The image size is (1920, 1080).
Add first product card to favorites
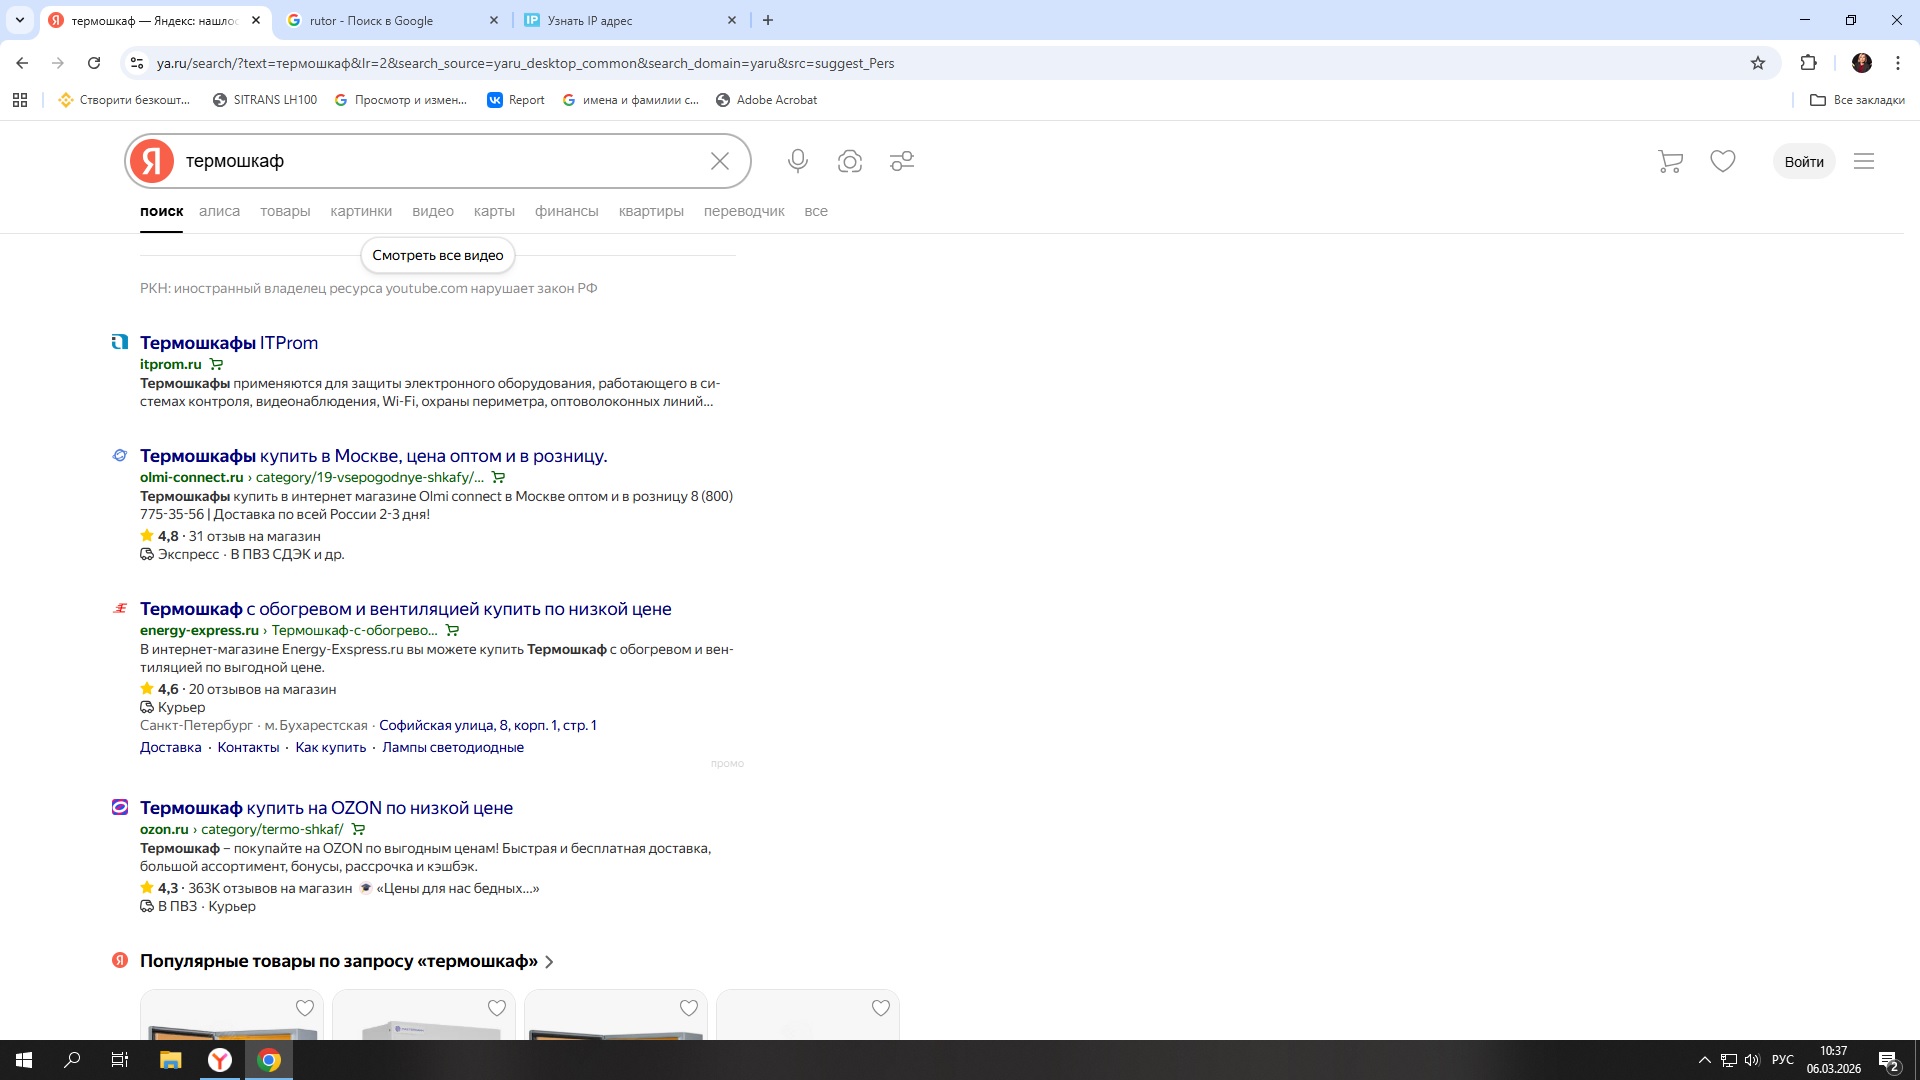tap(305, 1008)
